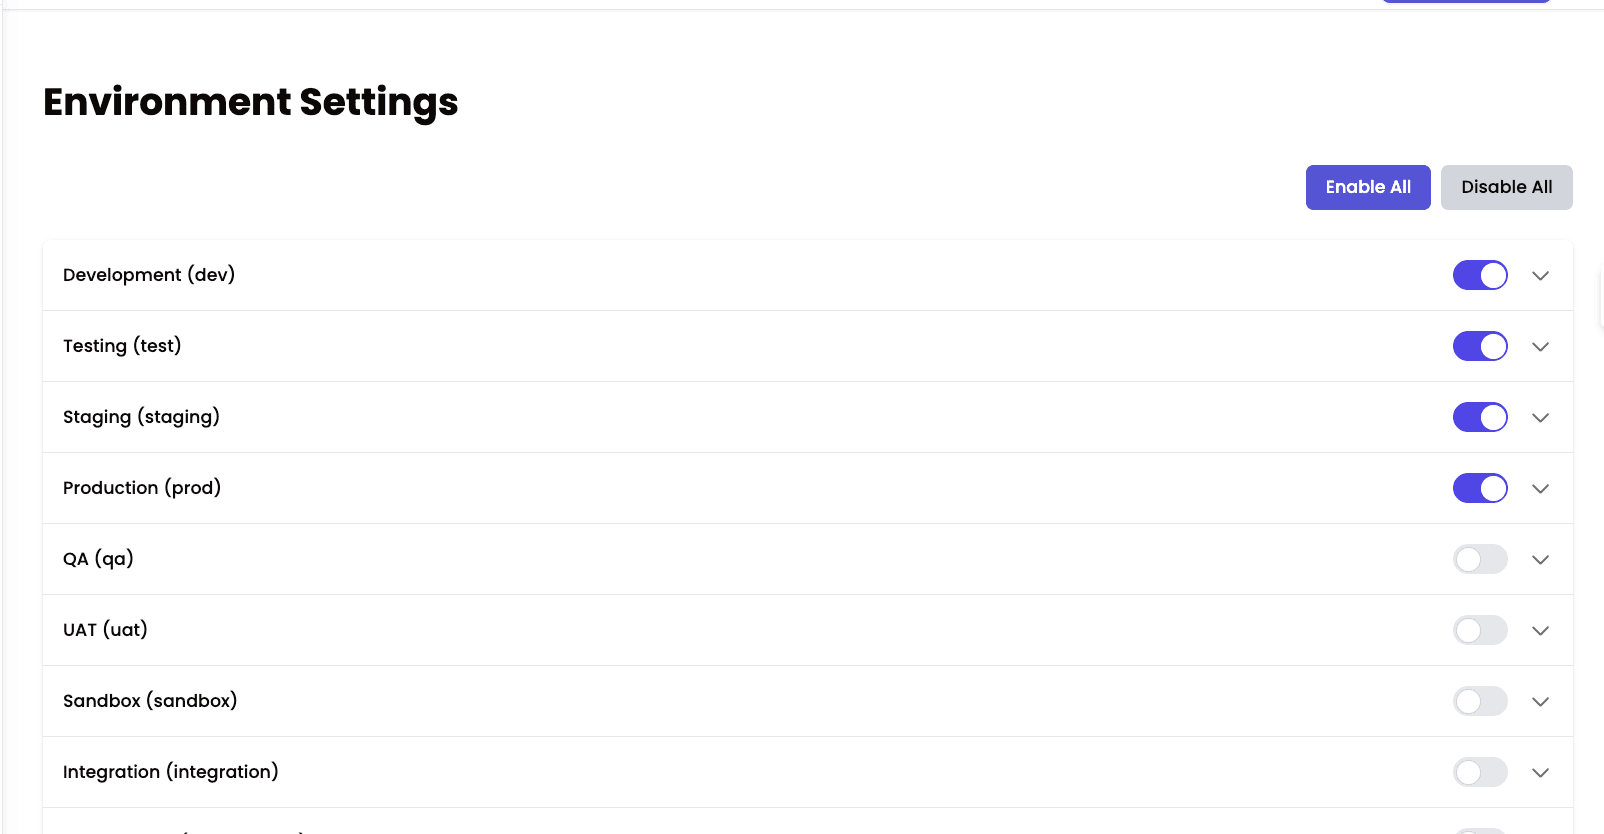Expand the Production (prod) chevron

pyautogui.click(x=1540, y=489)
